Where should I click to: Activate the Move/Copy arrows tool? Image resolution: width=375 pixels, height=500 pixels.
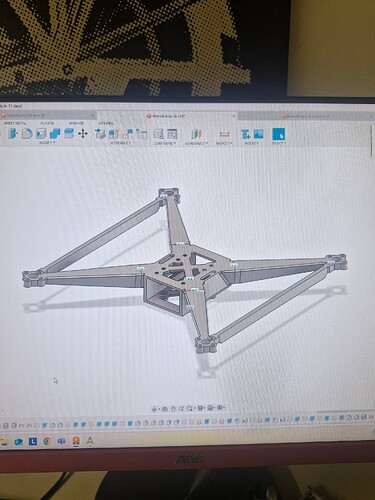click(x=83, y=134)
